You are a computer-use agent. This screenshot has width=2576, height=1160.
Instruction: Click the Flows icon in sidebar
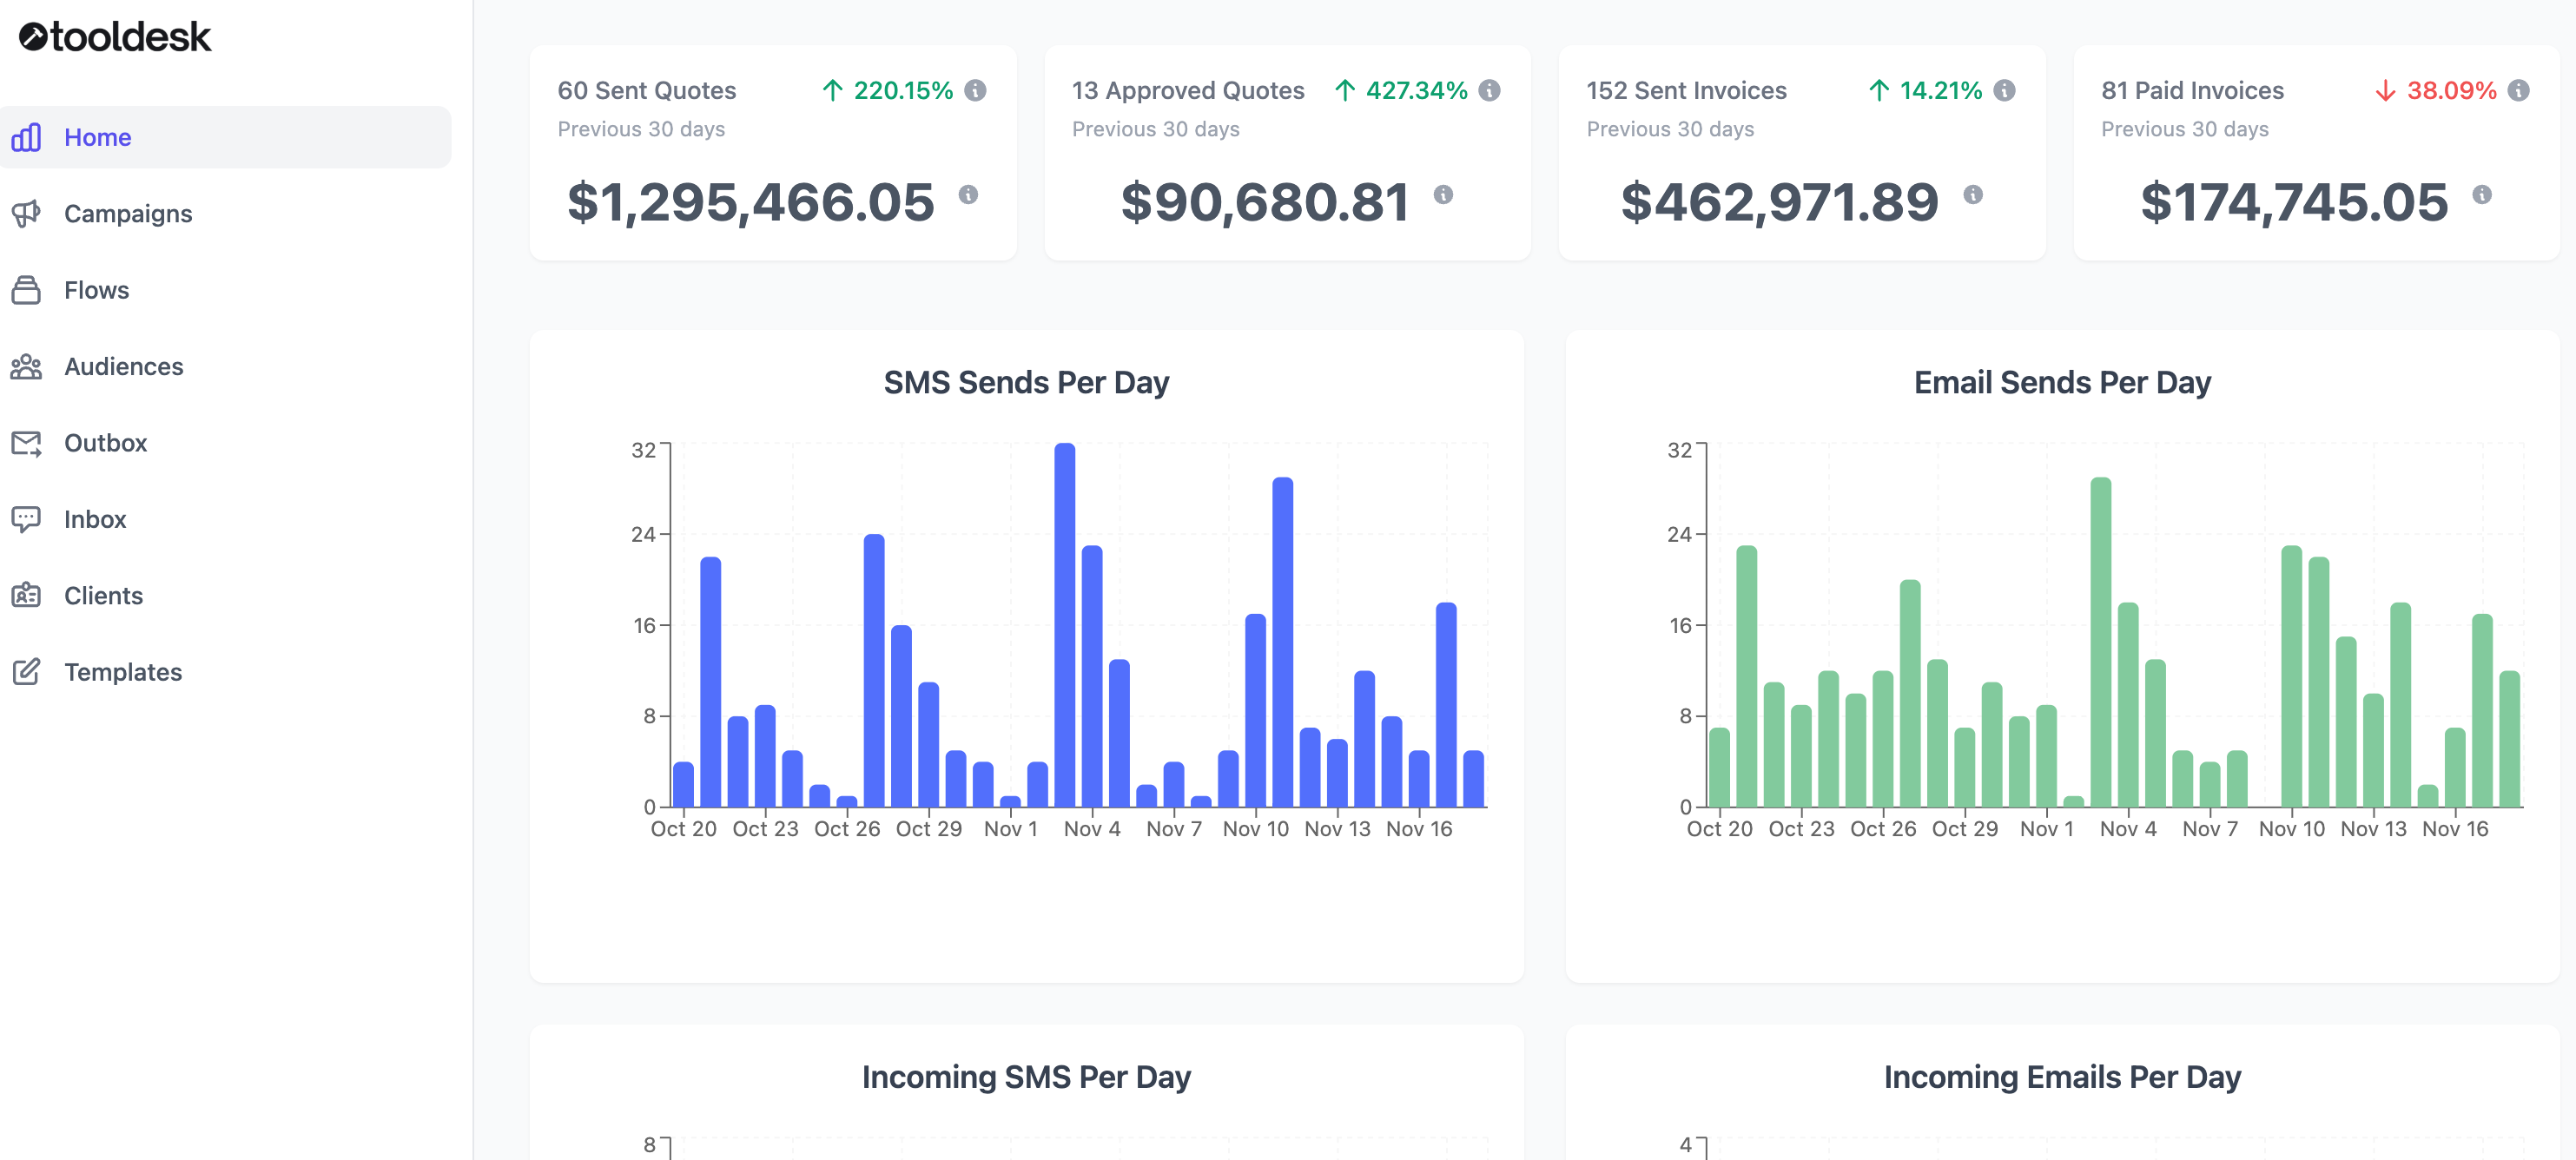(26, 290)
